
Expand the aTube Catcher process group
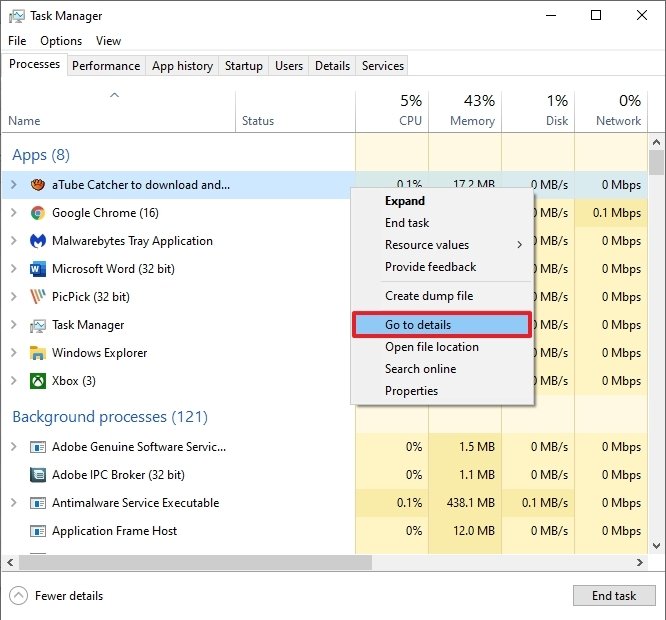tap(14, 185)
